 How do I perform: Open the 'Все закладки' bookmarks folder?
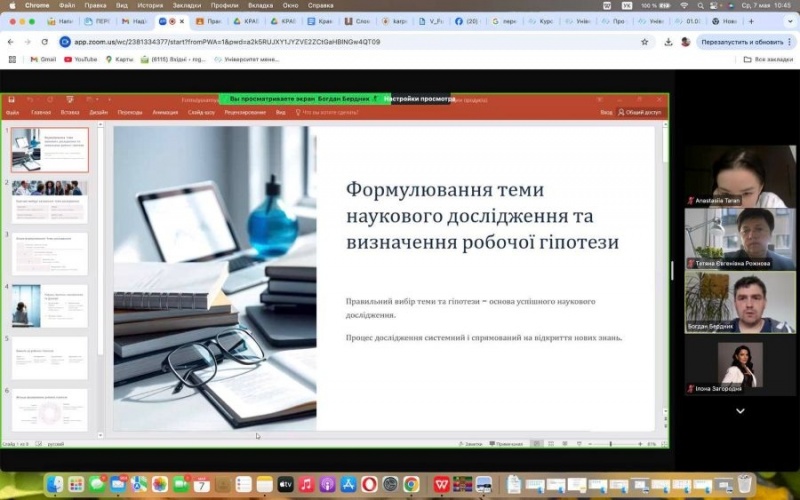[768, 59]
